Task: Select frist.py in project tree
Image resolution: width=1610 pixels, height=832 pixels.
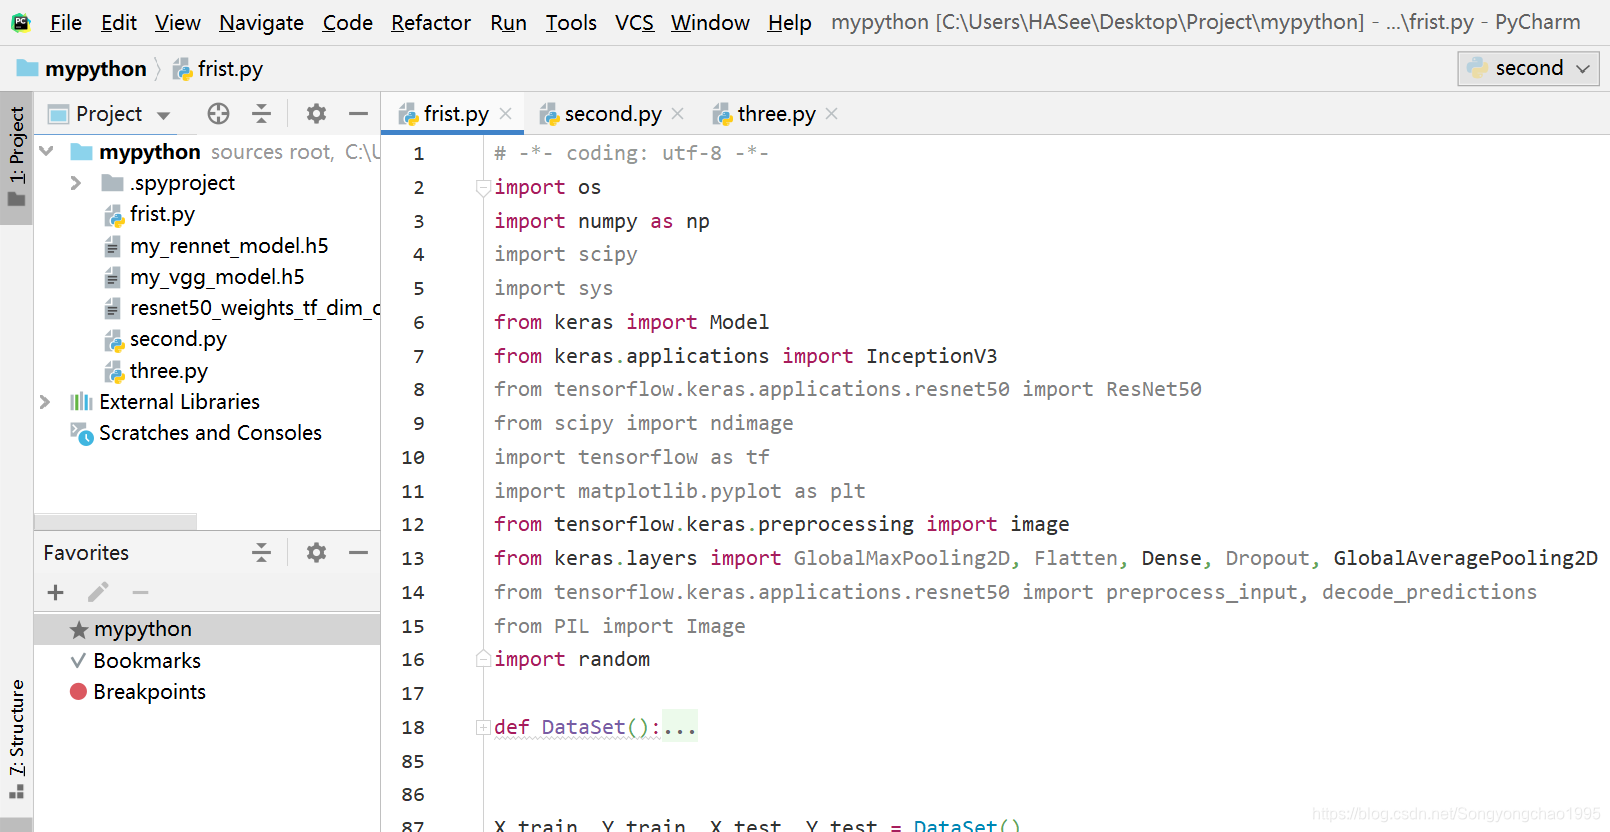Action: point(162,214)
